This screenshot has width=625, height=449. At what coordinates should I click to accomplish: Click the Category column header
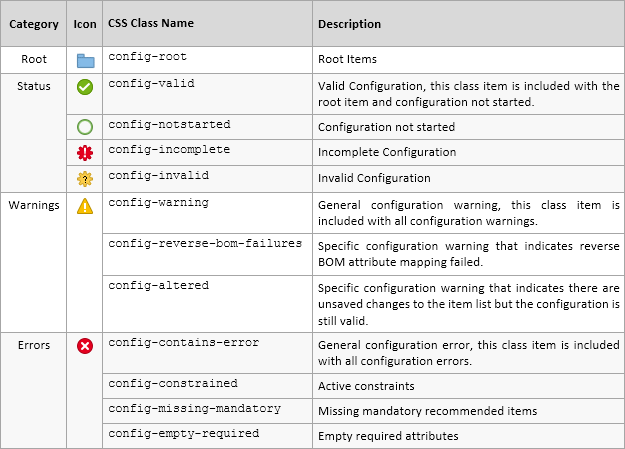[34, 24]
